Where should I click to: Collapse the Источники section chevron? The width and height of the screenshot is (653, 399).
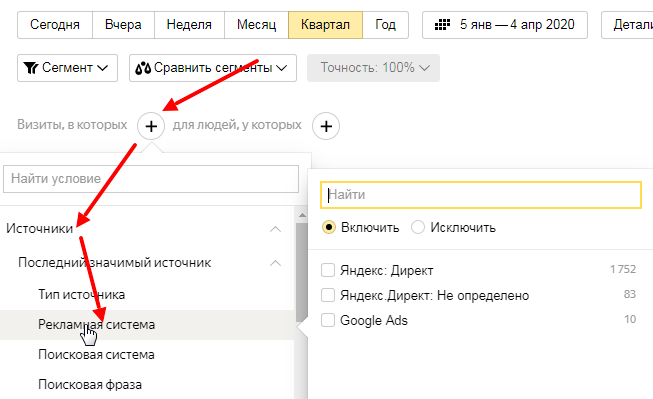[x=275, y=229]
